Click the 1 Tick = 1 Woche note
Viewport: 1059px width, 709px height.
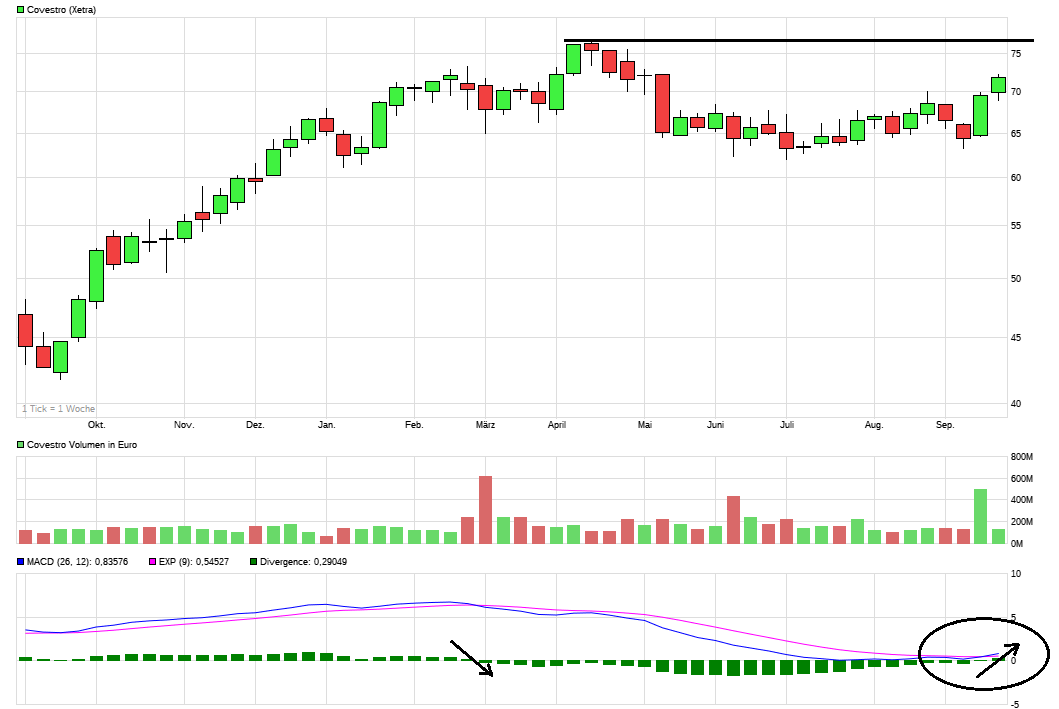(x=58, y=409)
